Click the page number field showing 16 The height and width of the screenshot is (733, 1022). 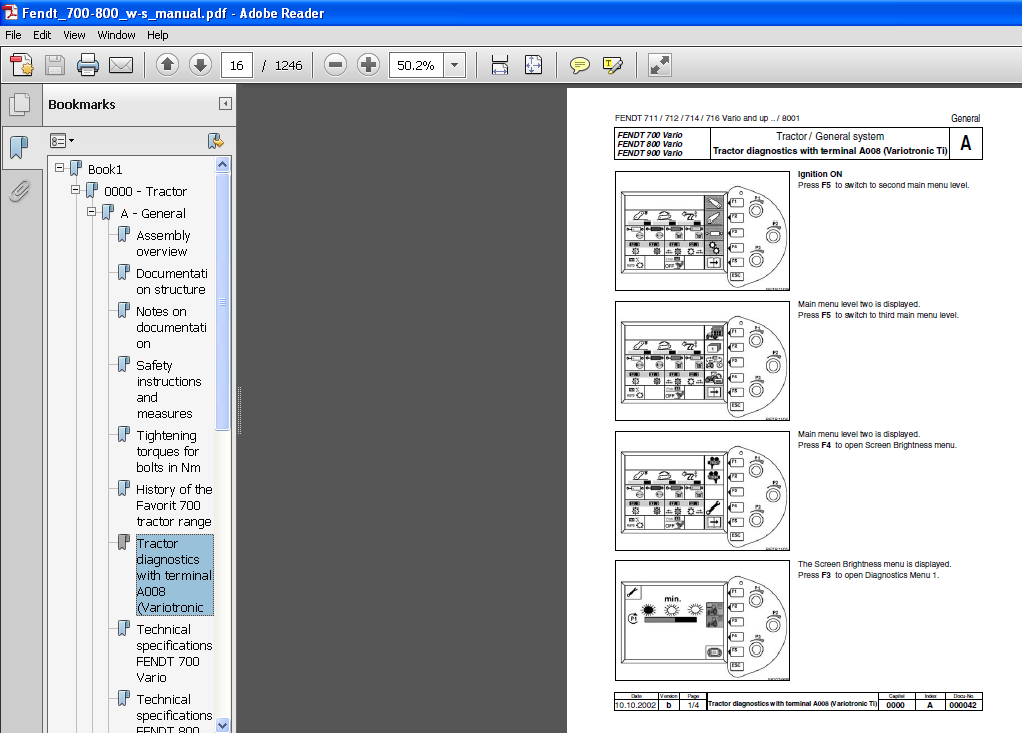point(237,65)
